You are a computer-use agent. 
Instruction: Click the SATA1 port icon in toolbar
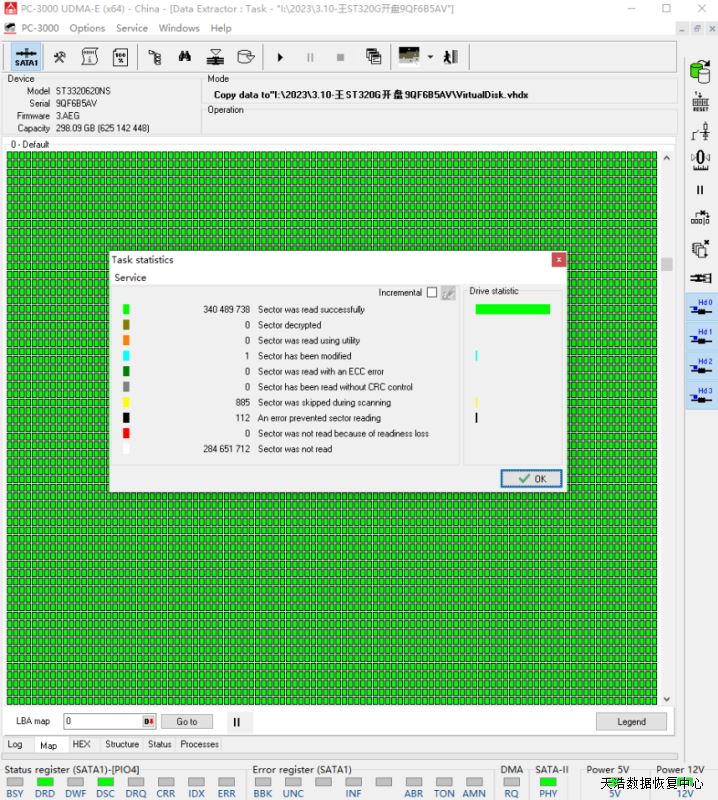[26, 57]
